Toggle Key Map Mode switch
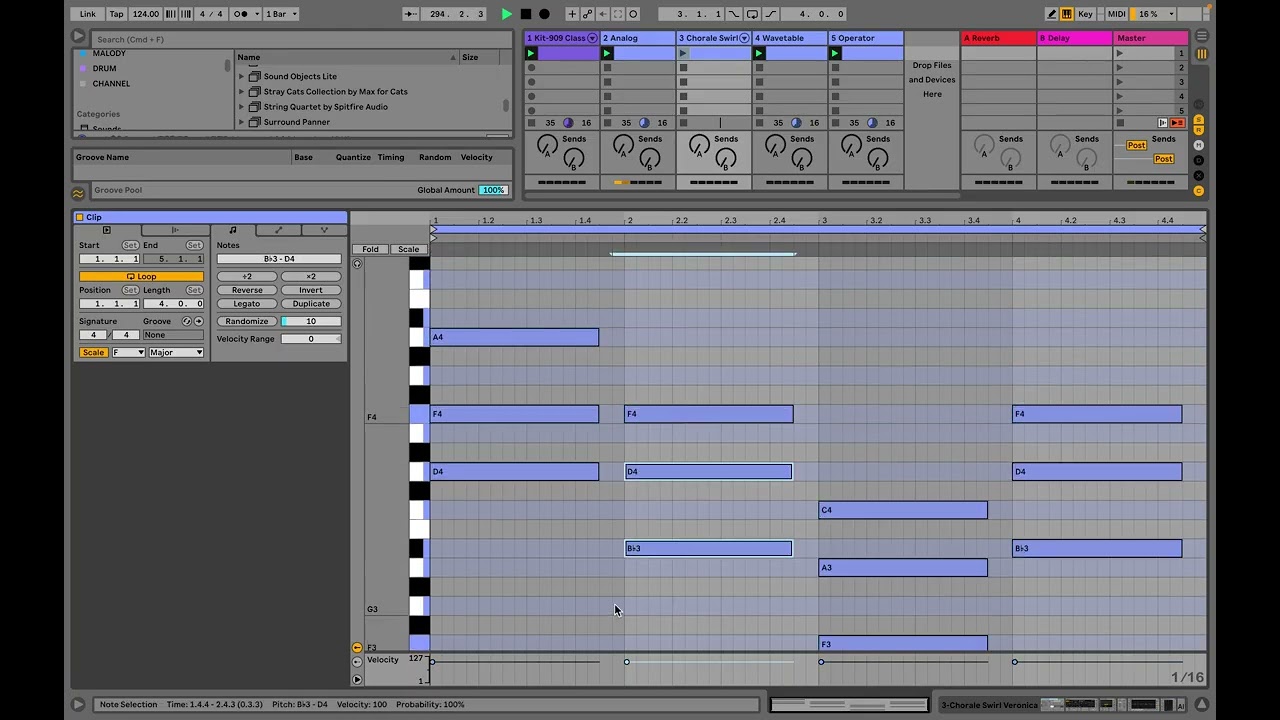Image resolution: width=1280 pixels, height=720 pixels. 1085,14
